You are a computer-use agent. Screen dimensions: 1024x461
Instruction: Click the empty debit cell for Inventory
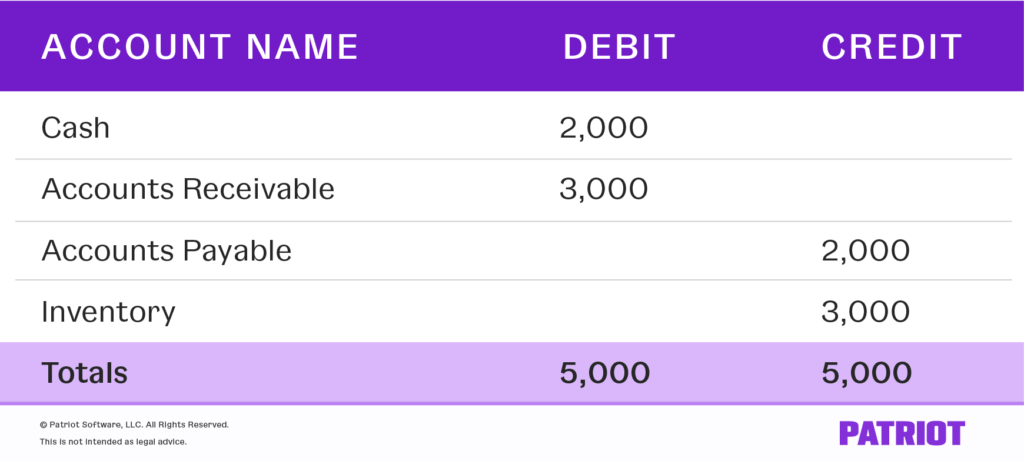[605, 311]
